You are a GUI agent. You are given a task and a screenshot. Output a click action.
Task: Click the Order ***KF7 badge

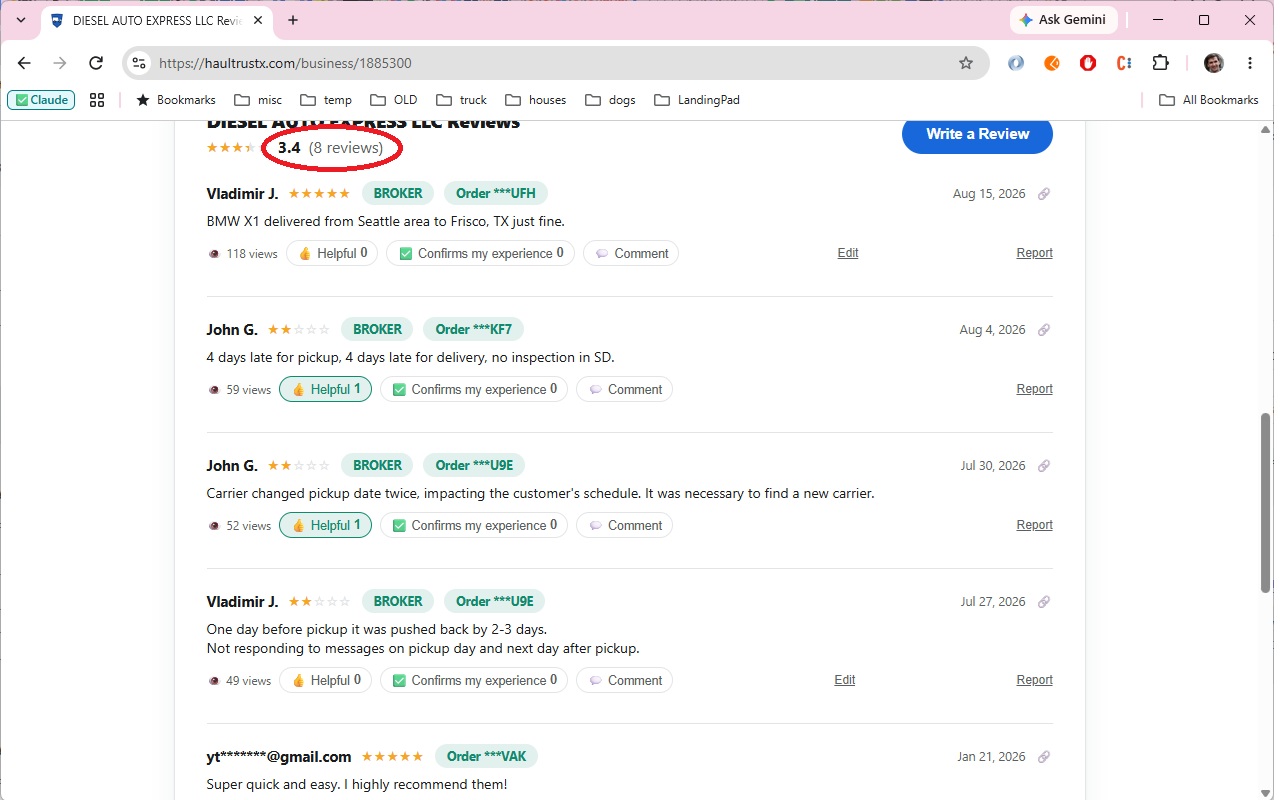click(x=473, y=329)
